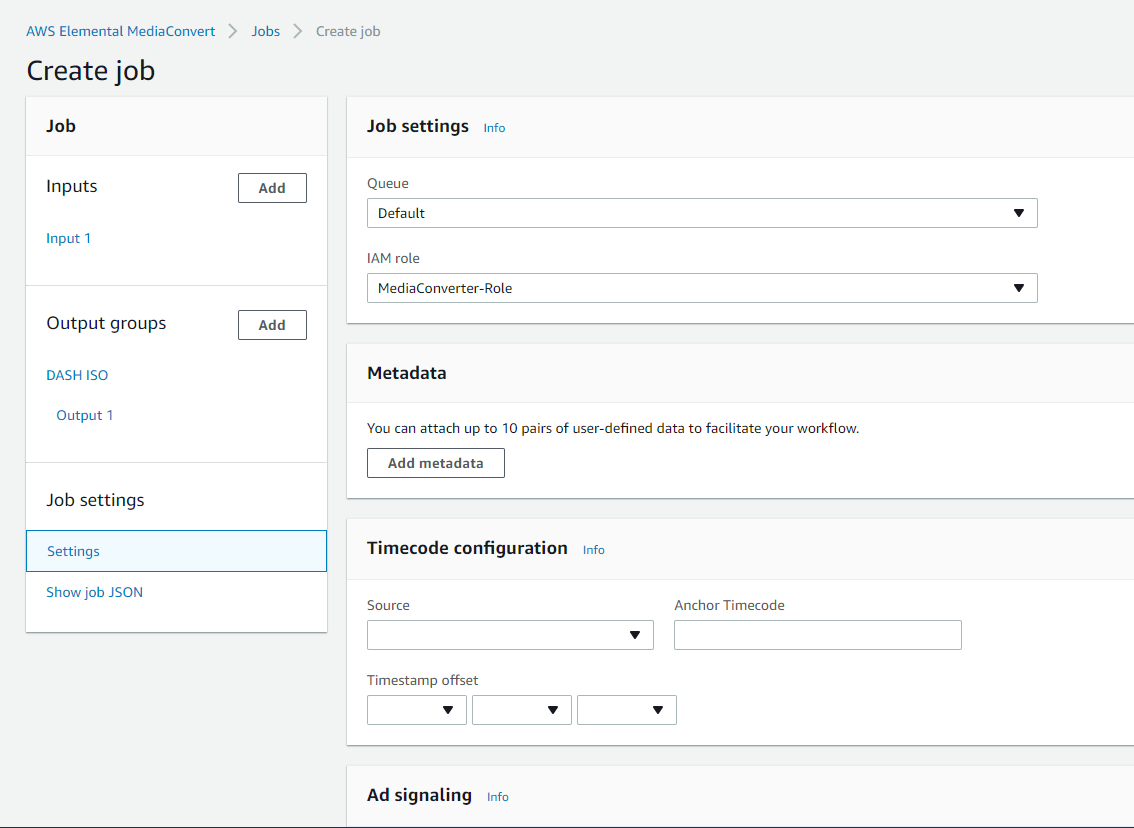Expand the IAM role dropdown
The image size is (1134, 828).
pos(701,288)
